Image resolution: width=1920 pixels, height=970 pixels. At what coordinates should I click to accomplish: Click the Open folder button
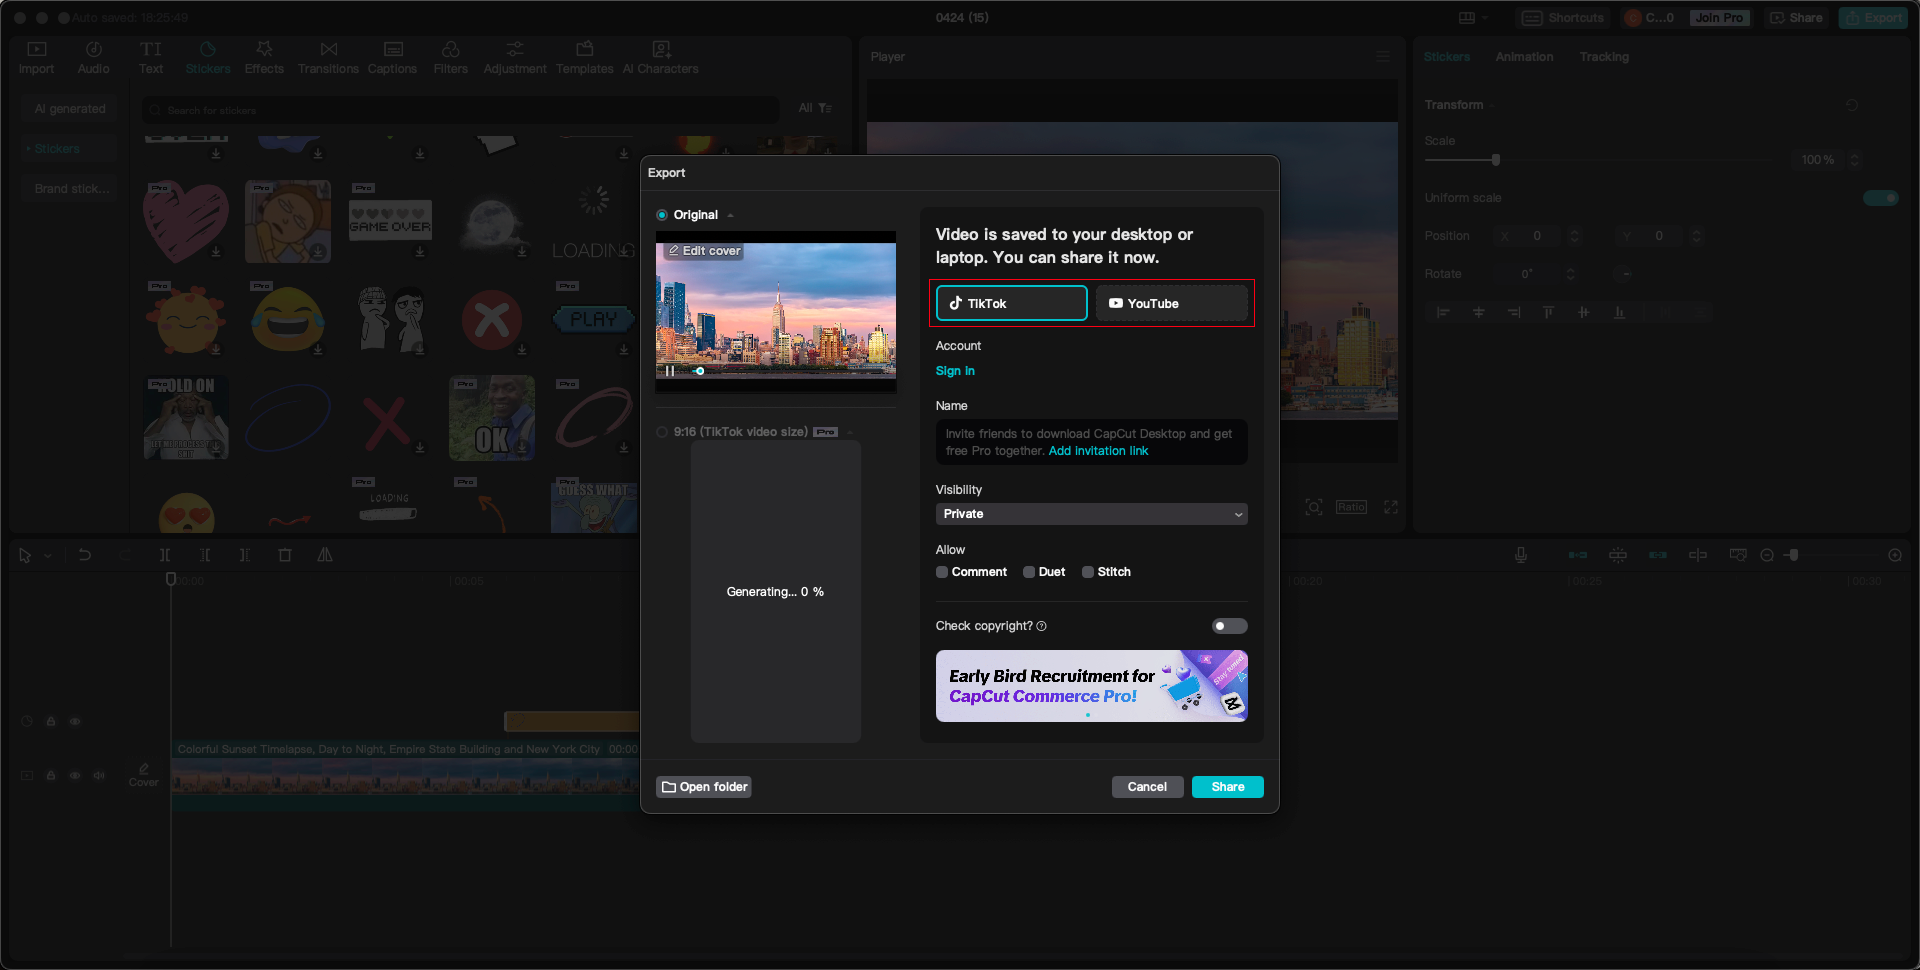pos(704,787)
